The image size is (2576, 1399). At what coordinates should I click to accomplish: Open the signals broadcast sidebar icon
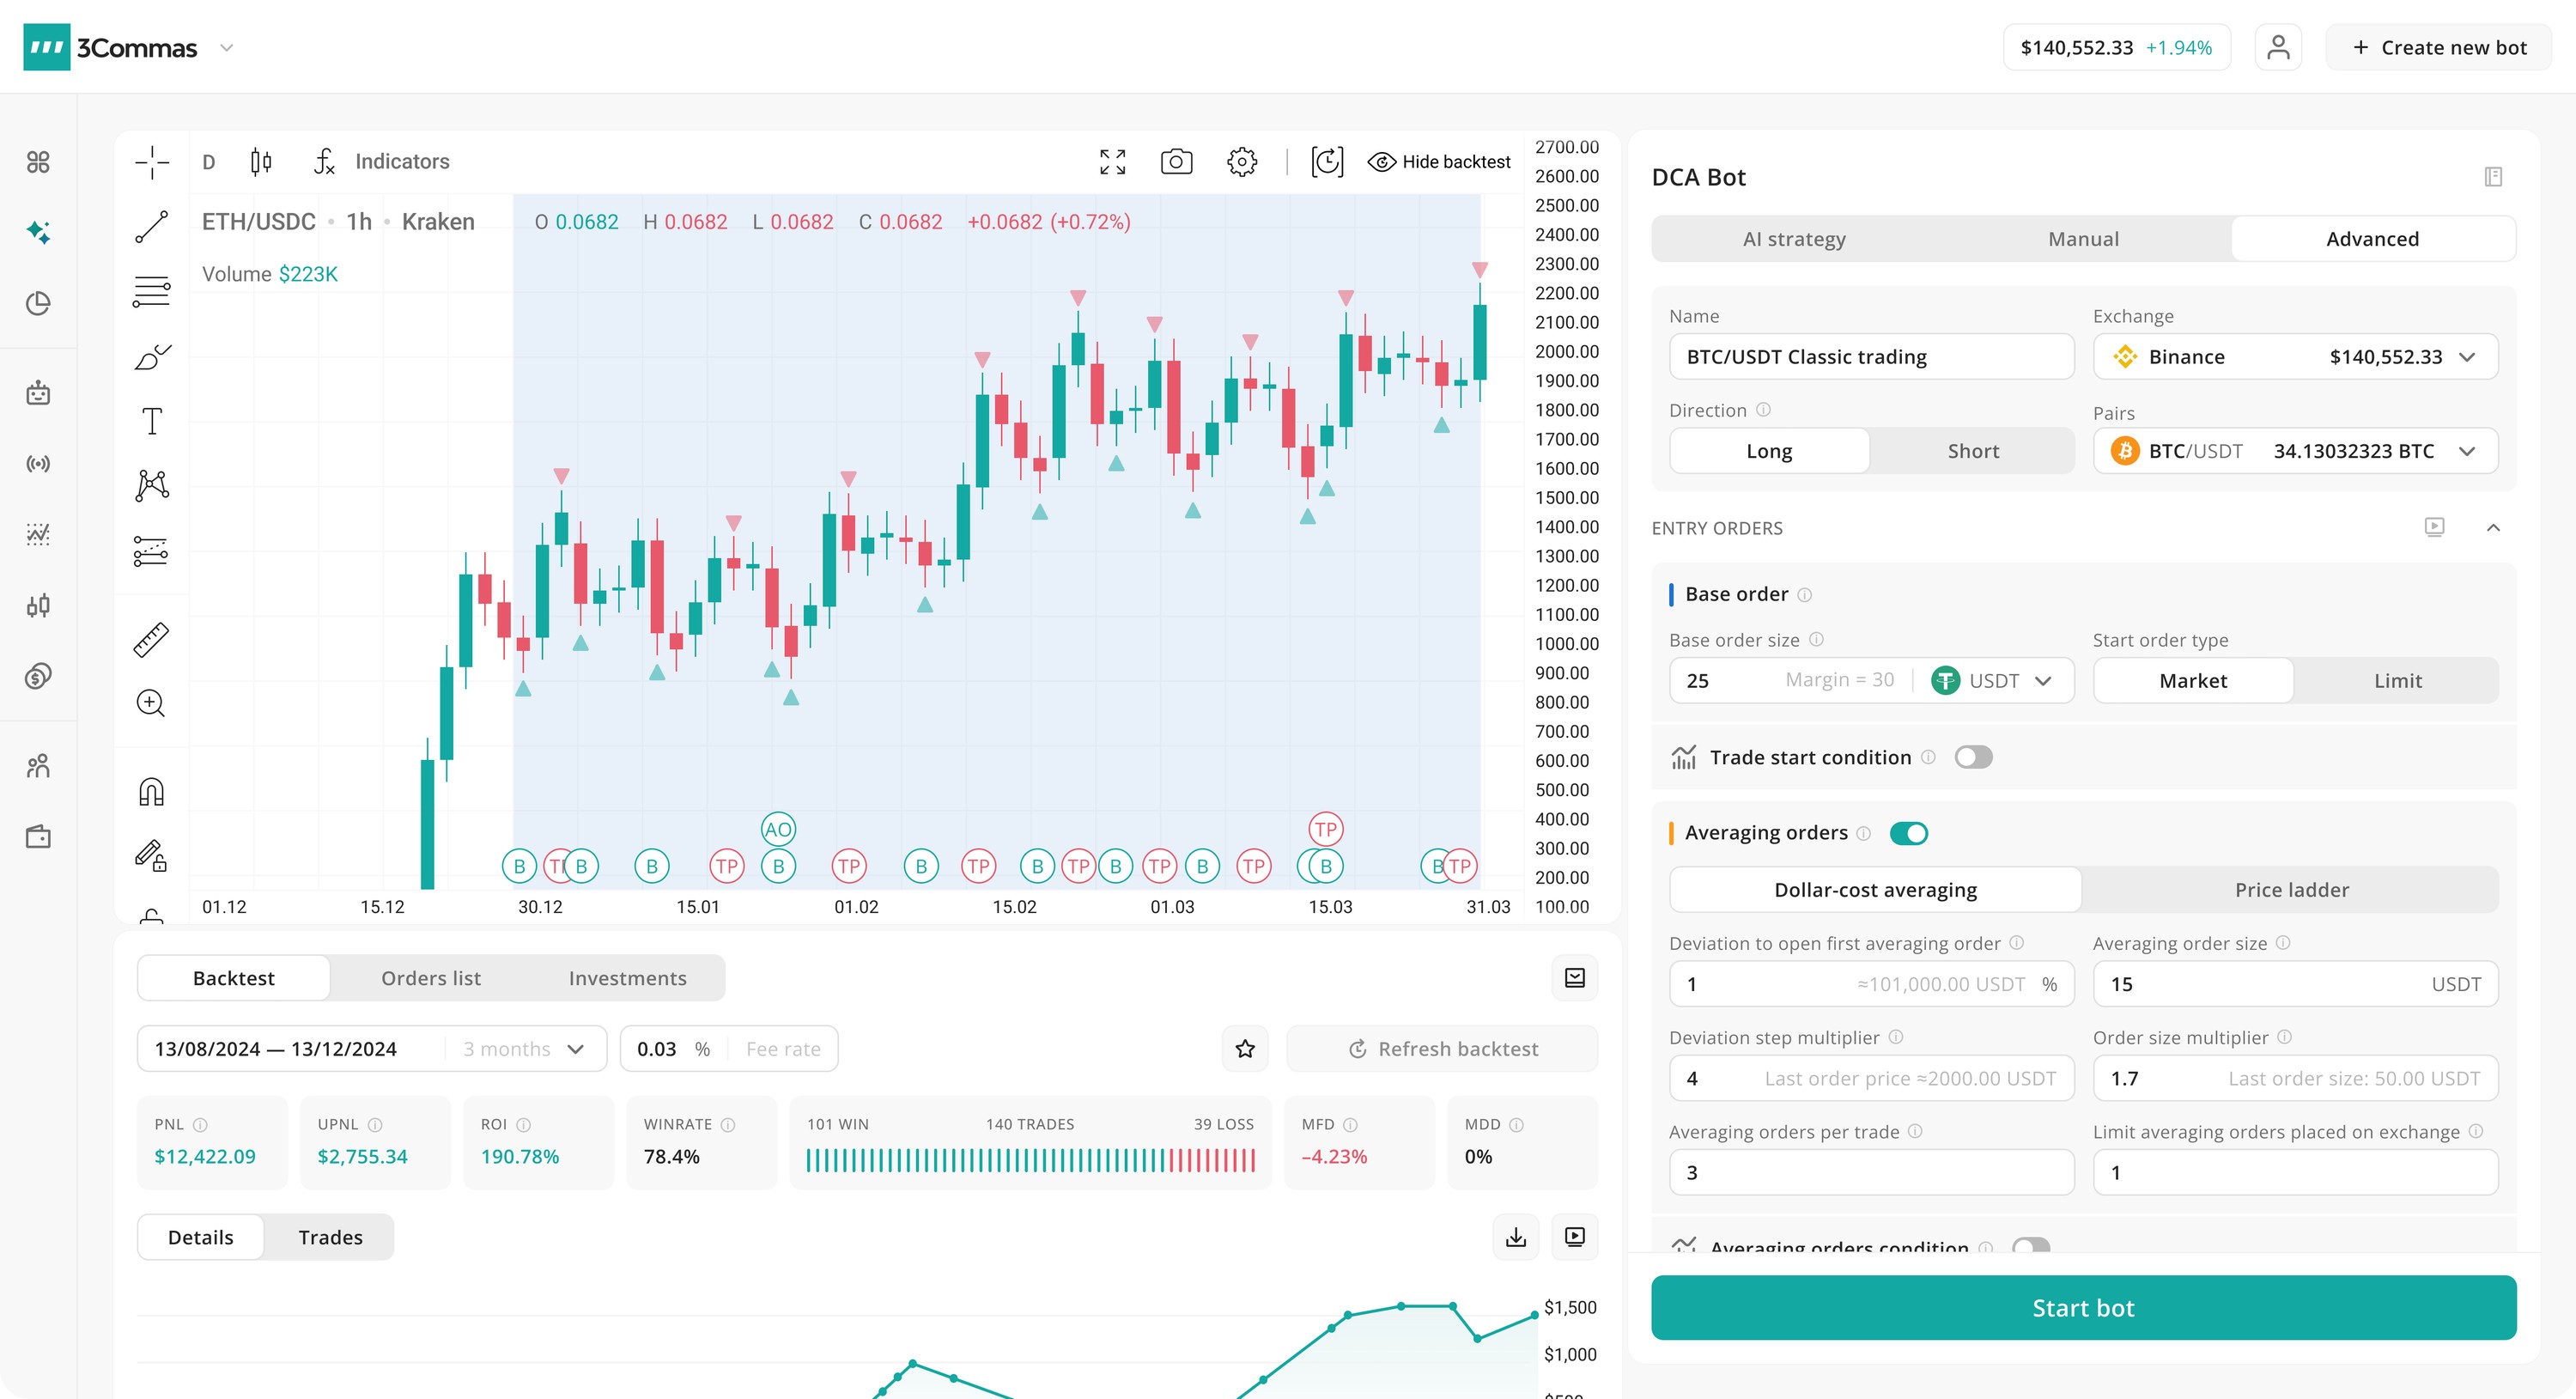(38, 464)
